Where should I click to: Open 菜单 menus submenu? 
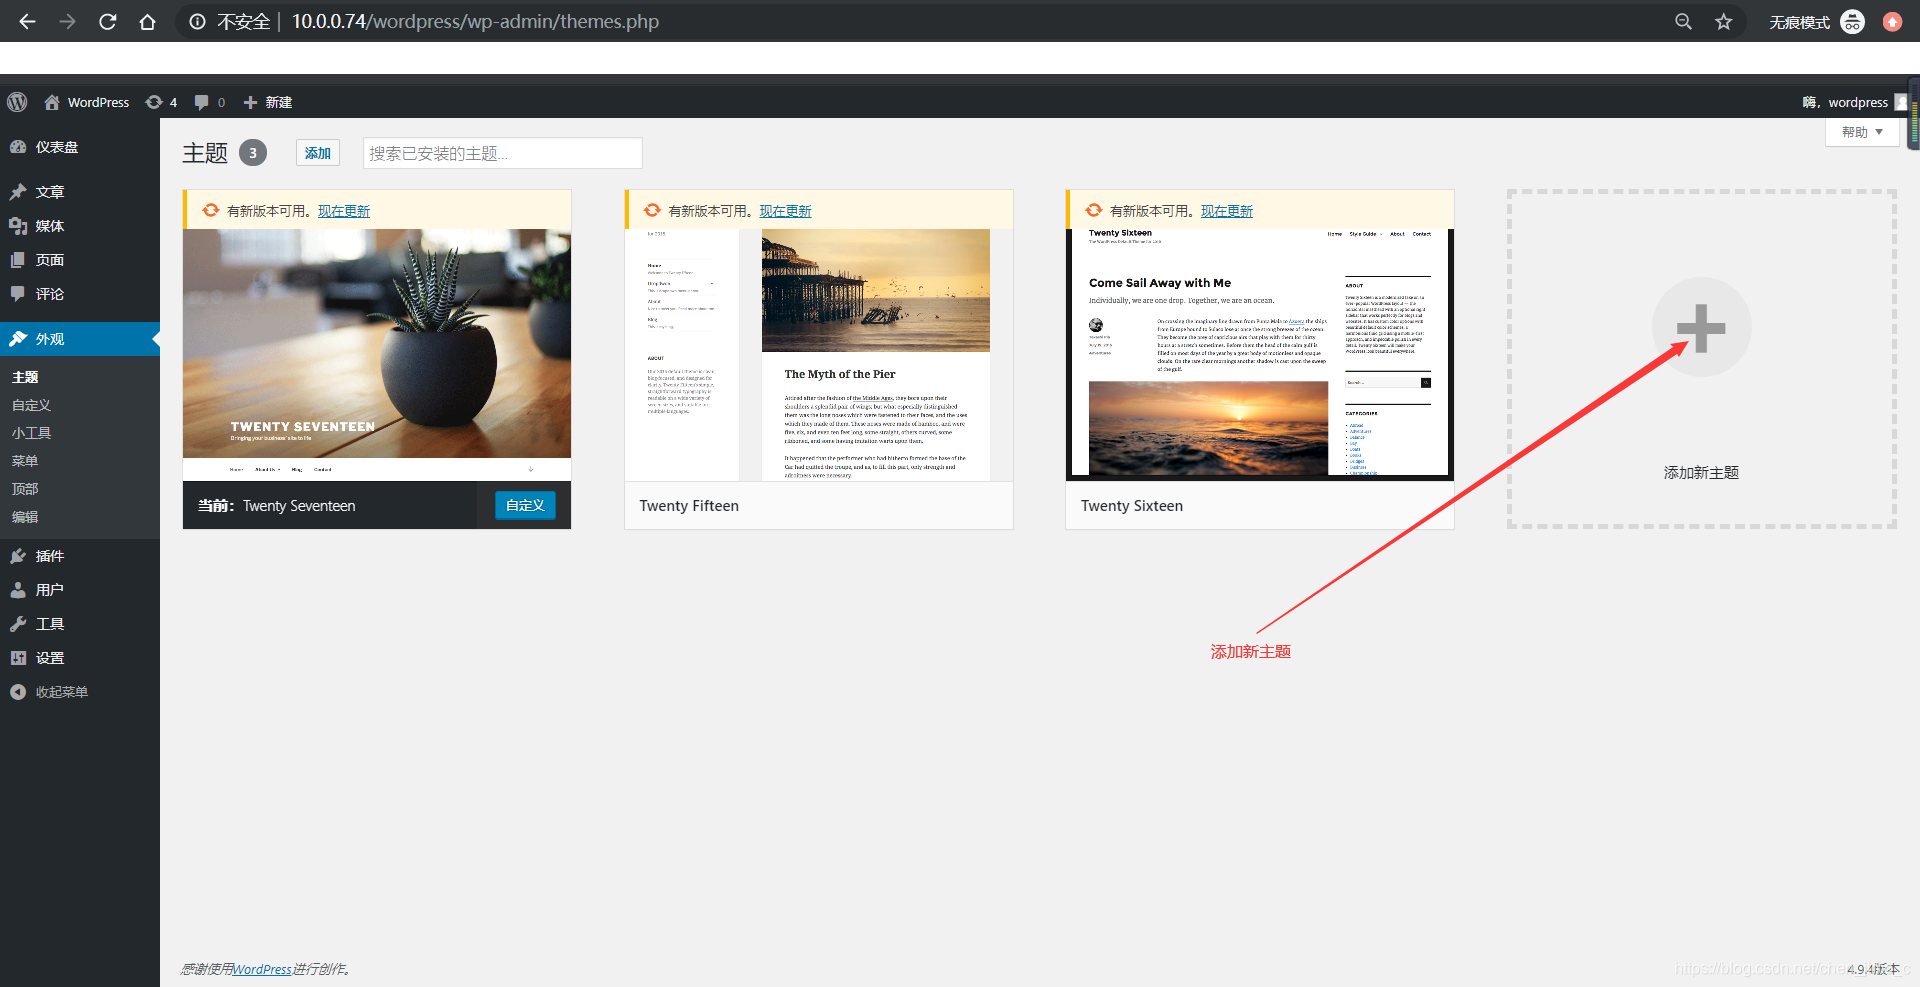[x=25, y=461]
